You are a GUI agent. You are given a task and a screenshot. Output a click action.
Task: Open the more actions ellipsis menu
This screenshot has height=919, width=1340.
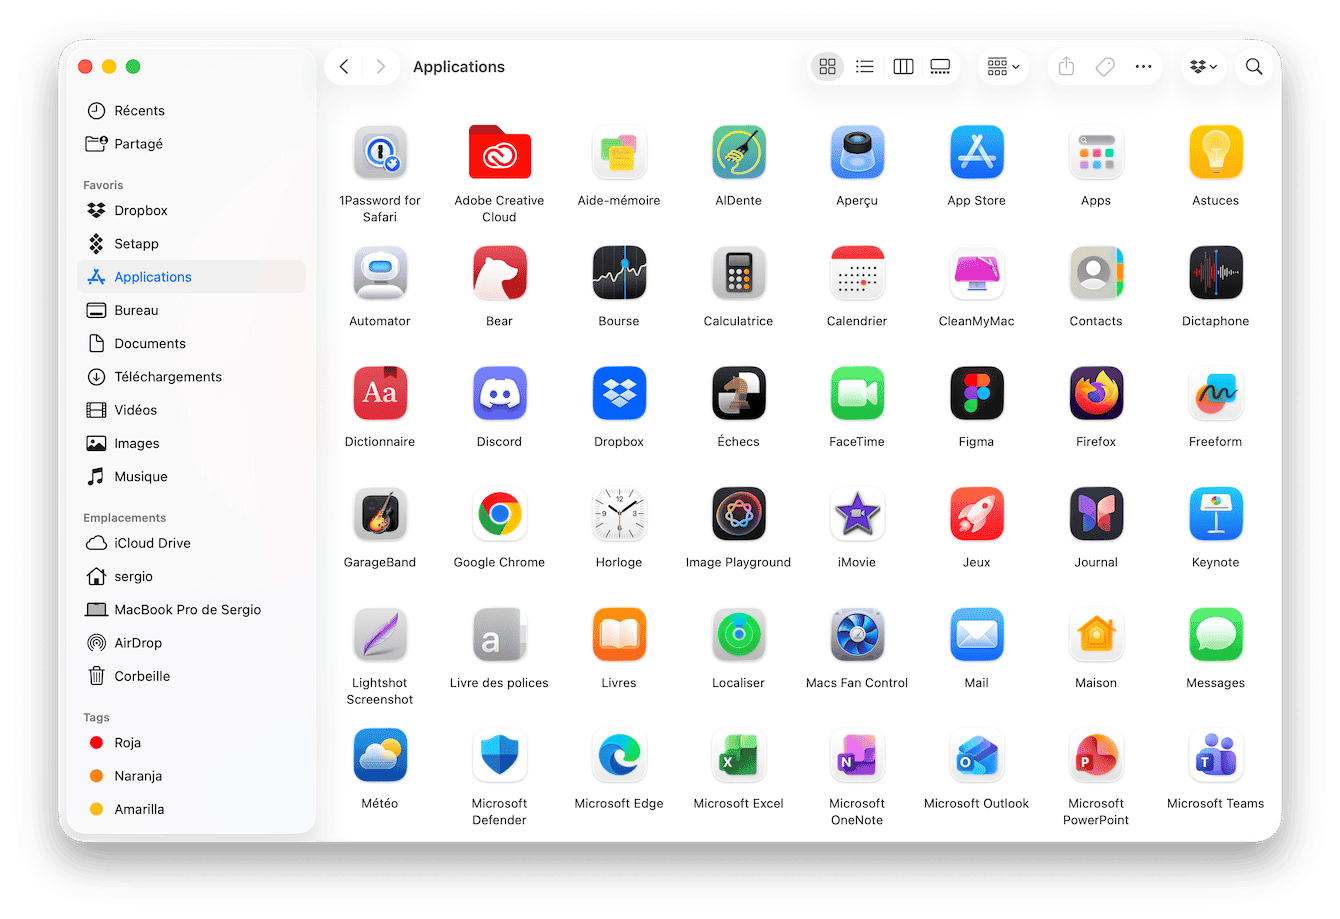pyautogui.click(x=1143, y=66)
